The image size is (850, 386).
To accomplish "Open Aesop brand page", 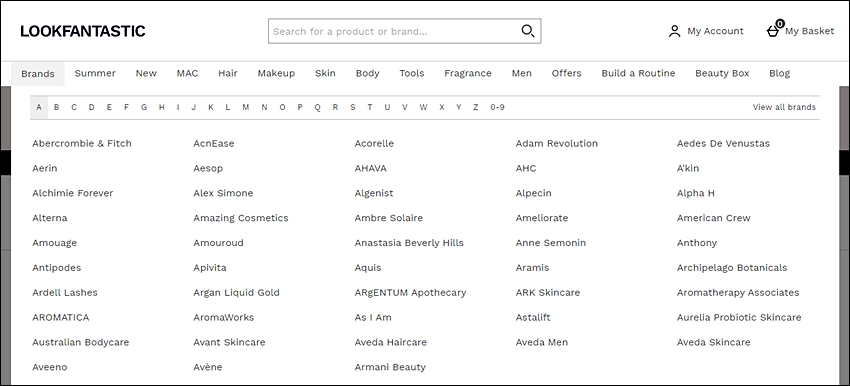I will [208, 169].
